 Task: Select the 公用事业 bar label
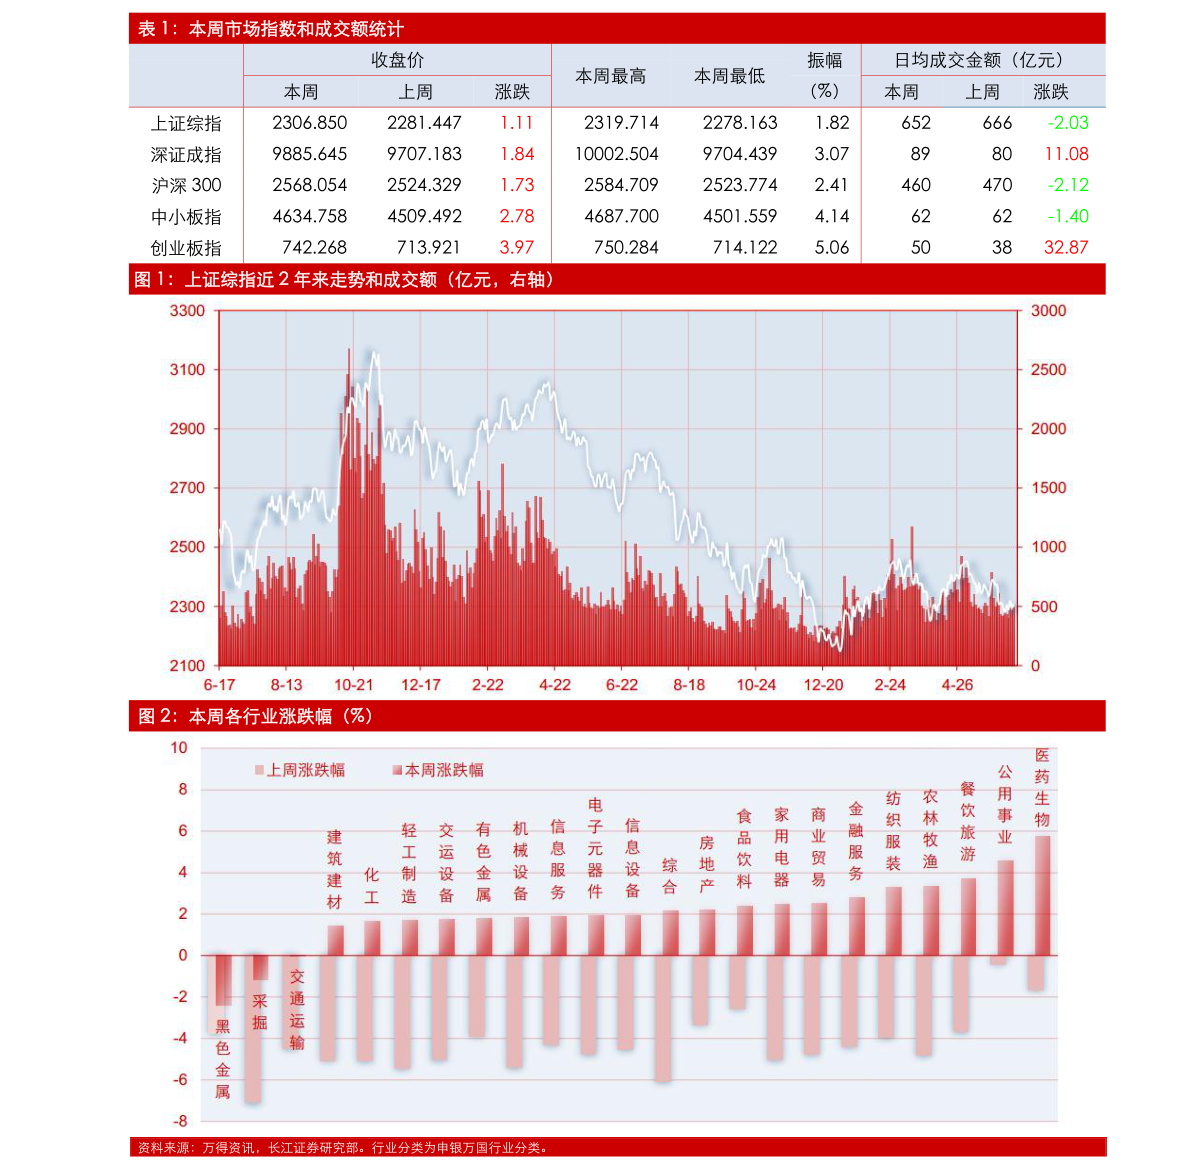[1005, 804]
